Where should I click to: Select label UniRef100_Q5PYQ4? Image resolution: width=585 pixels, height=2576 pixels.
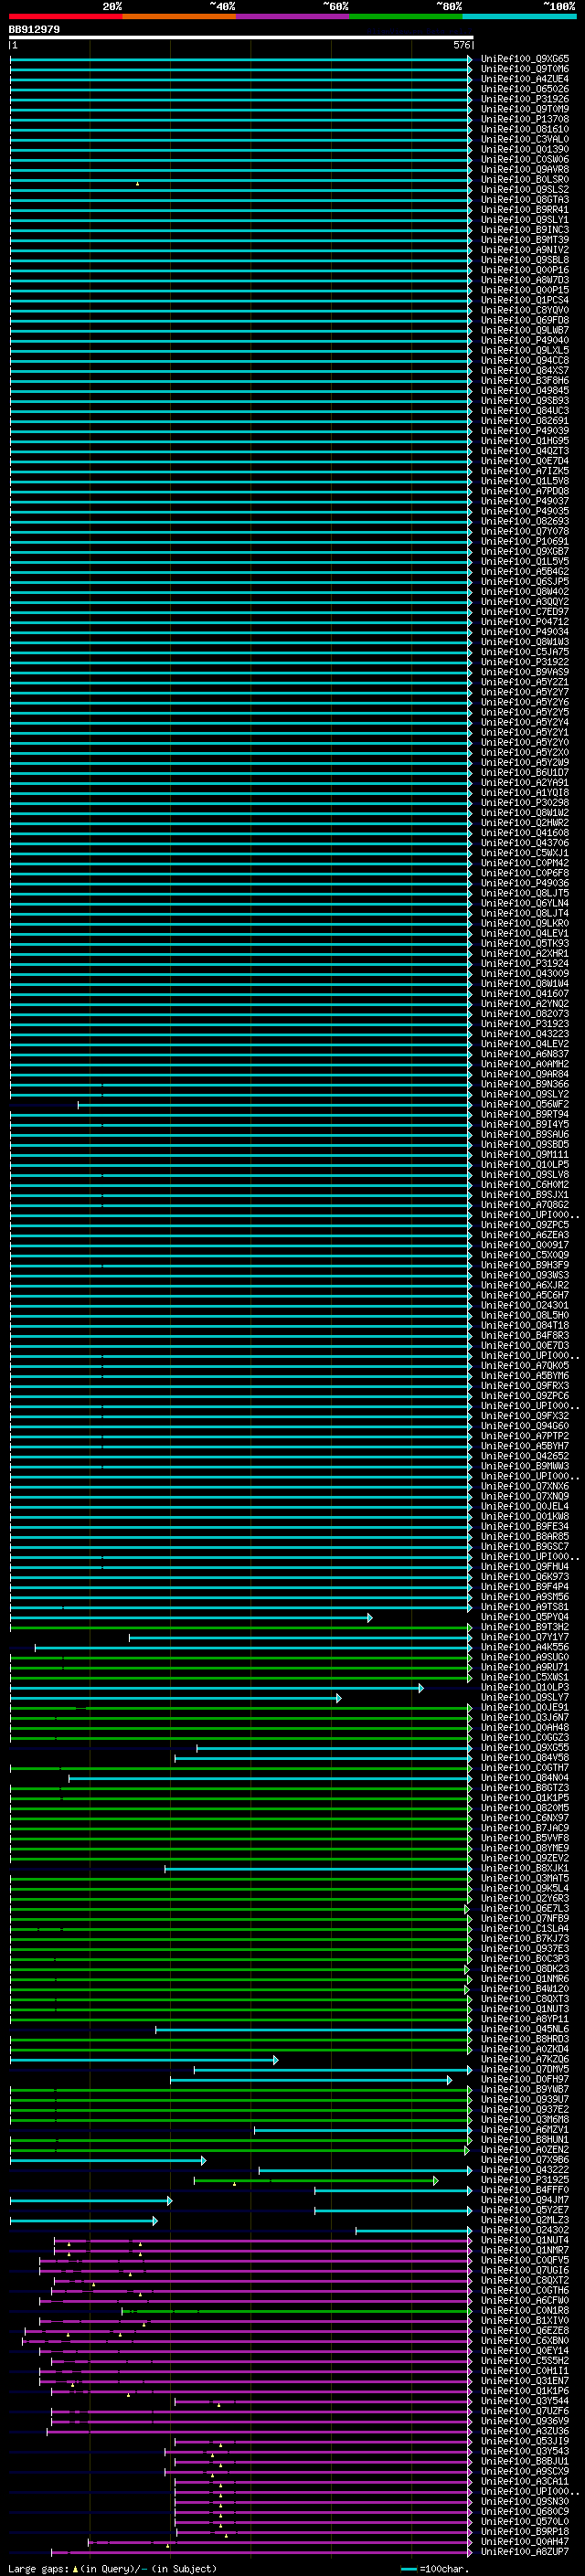click(x=525, y=1617)
